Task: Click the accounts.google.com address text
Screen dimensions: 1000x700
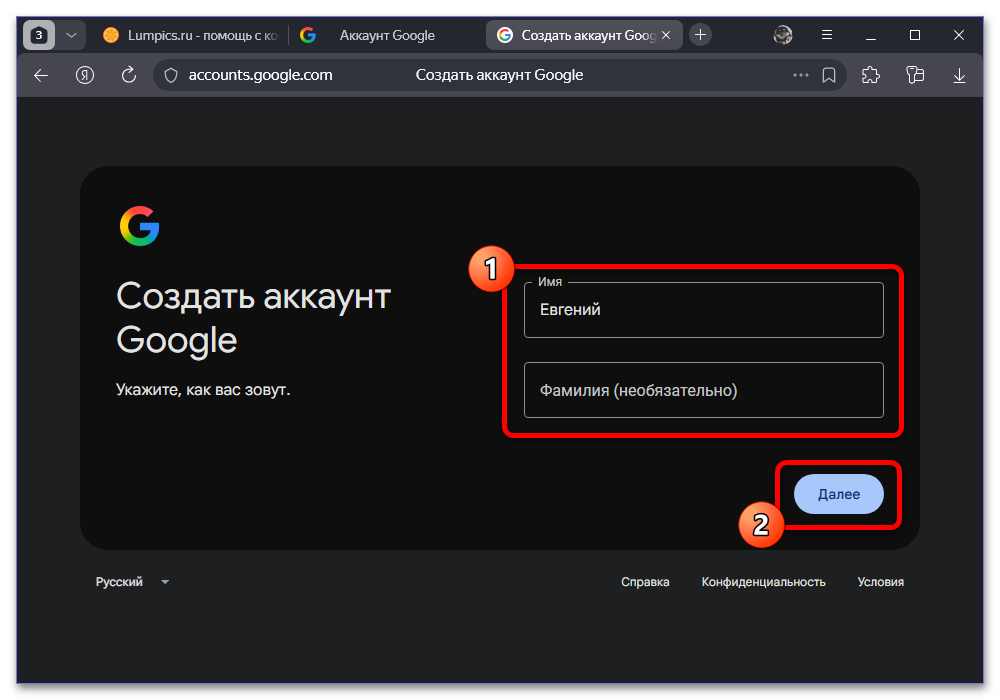Action: [x=260, y=75]
